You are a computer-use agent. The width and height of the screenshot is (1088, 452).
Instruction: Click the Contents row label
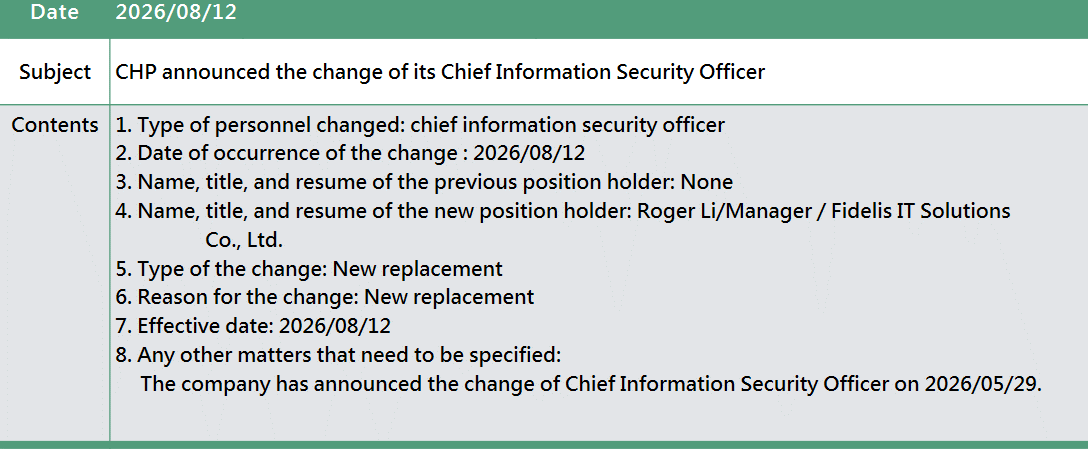tap(55, 125)
